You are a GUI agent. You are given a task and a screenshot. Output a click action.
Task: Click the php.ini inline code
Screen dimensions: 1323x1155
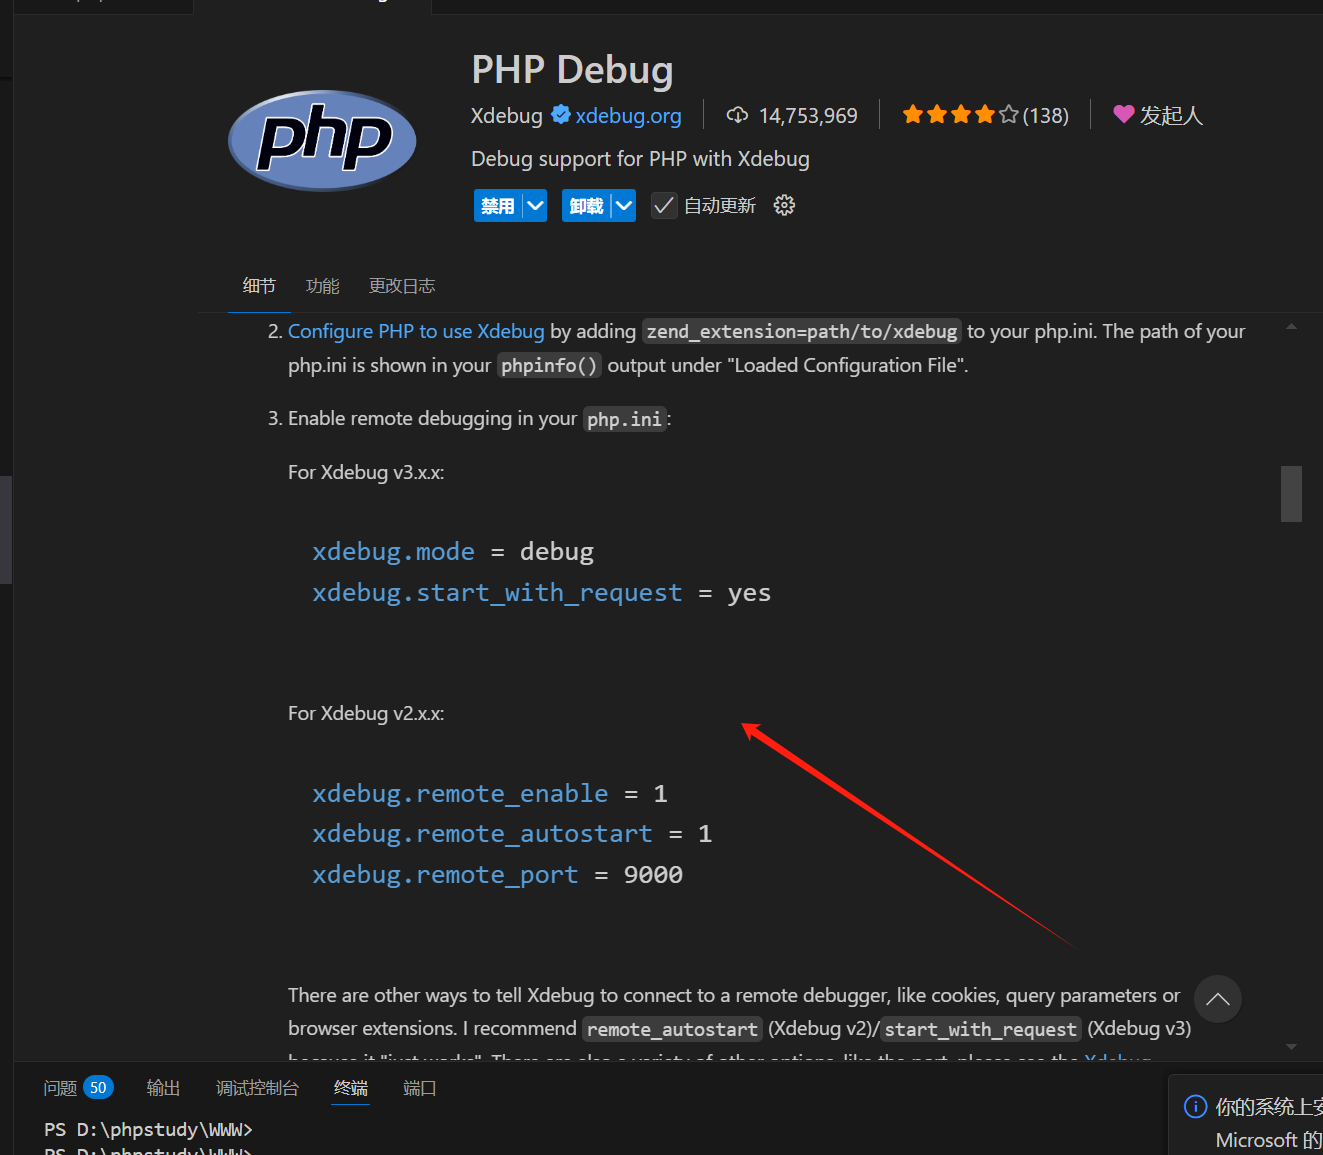[x=624, y=419]
